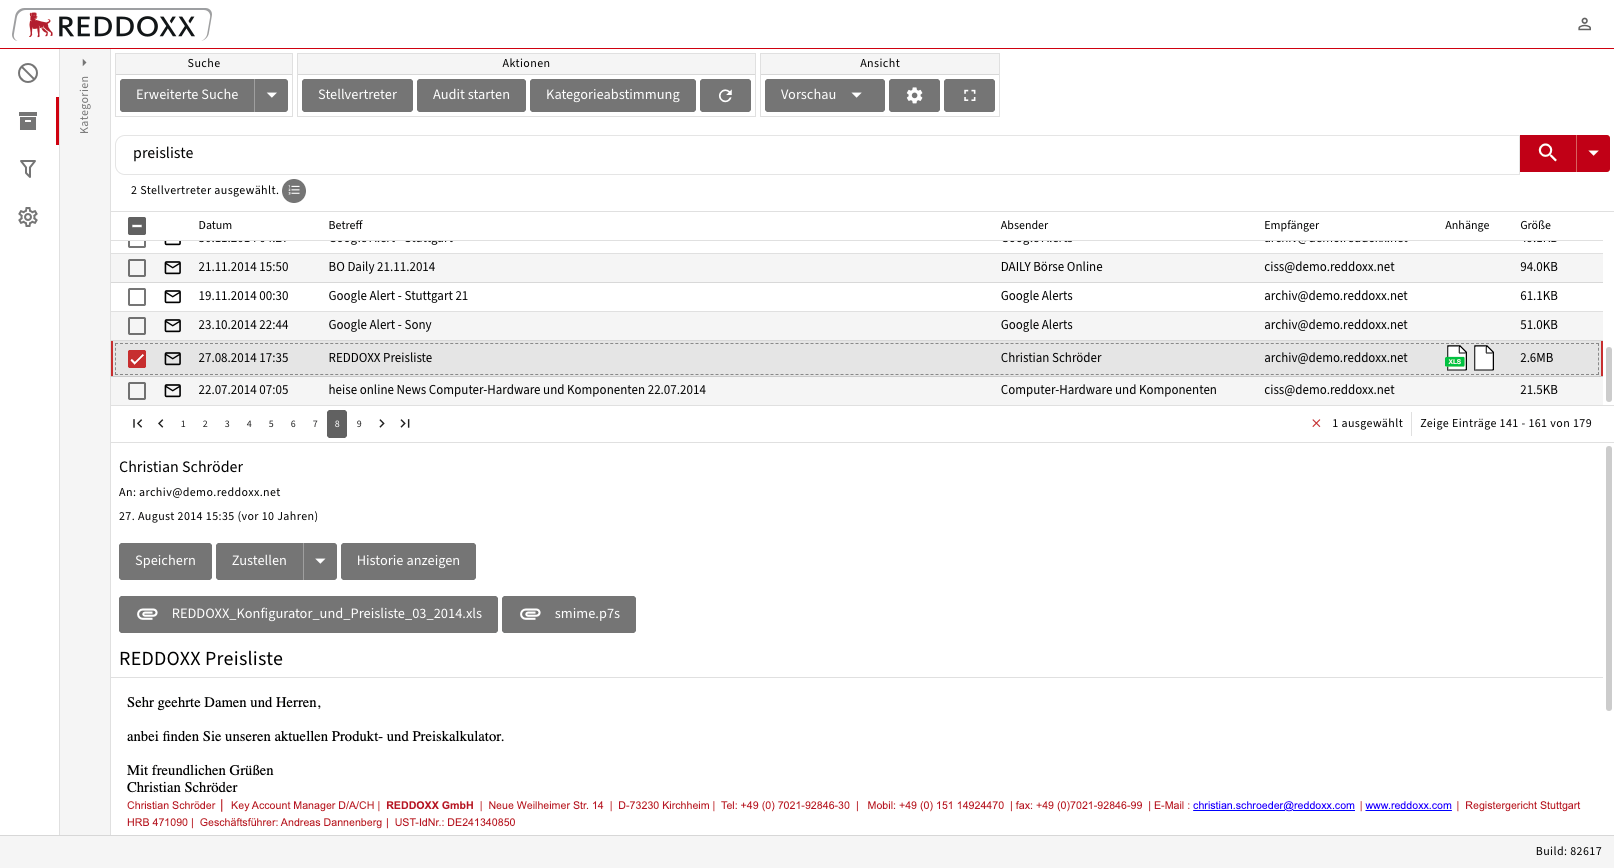Go to first page of results
This screenshot has width=1614, height=868.
138,423
